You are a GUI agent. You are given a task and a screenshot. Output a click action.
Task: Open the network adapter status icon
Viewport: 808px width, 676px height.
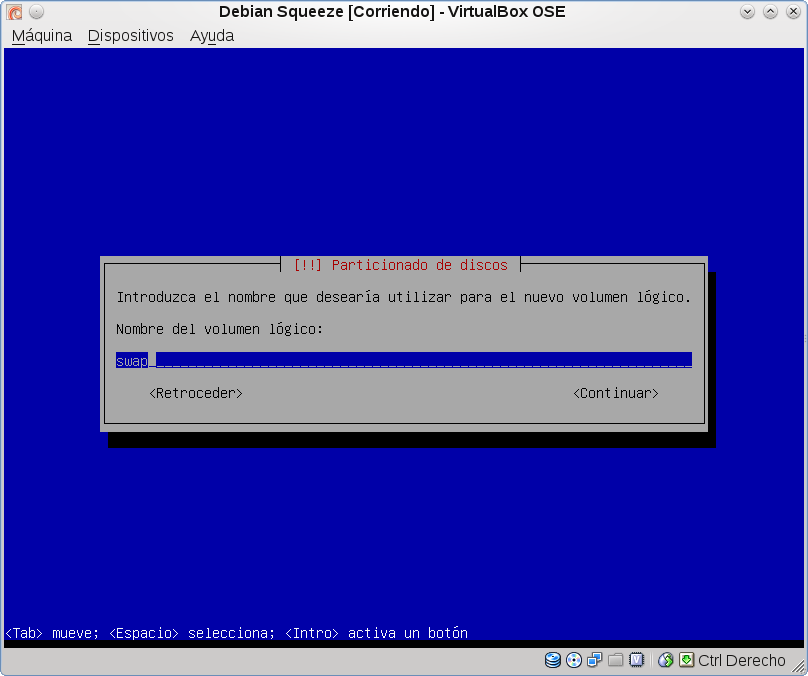point(595,660)
